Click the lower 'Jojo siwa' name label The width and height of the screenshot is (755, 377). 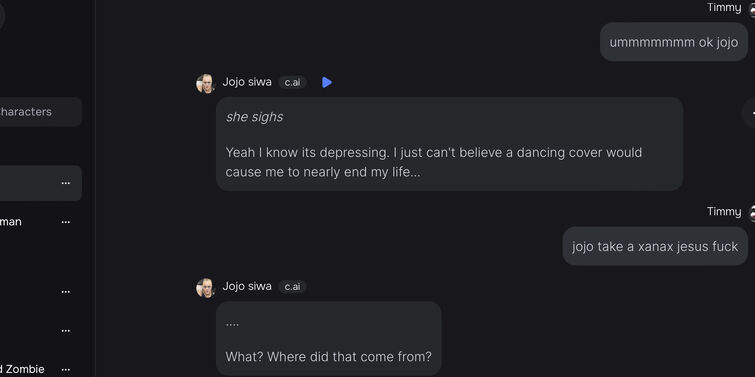click(x=247, y=286)
